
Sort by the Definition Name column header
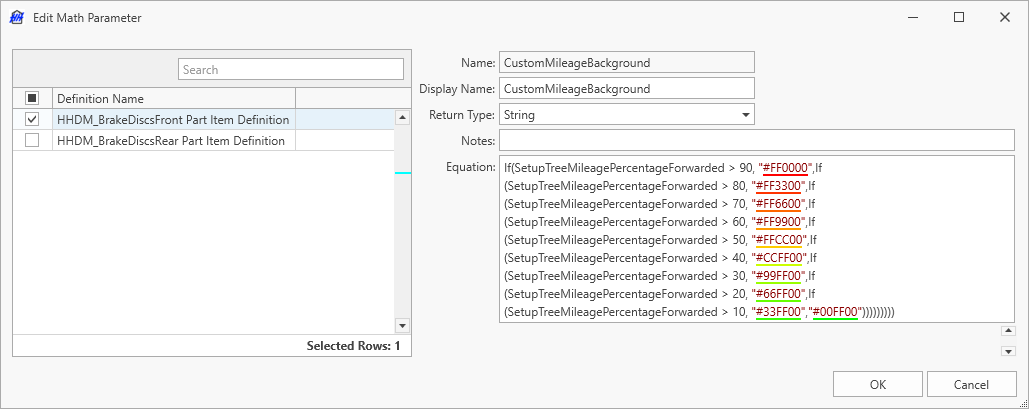pyautogui.click(x=173, y=98)
